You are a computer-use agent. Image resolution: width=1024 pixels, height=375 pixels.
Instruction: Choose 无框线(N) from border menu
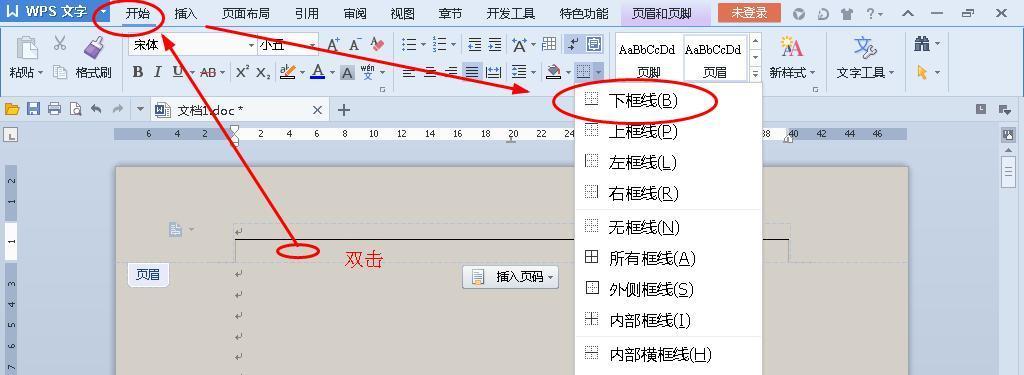(667, 227)
